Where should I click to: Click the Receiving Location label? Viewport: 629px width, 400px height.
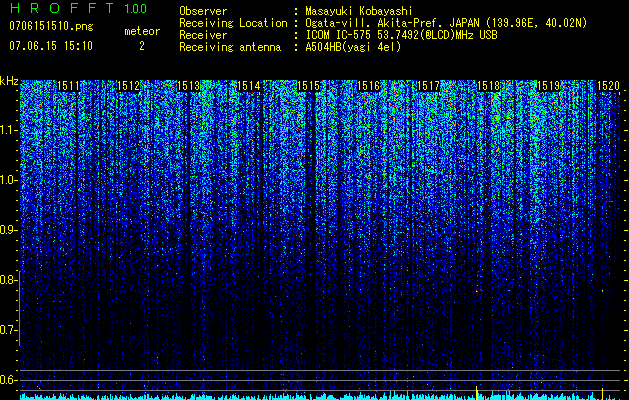click(233, 23)
